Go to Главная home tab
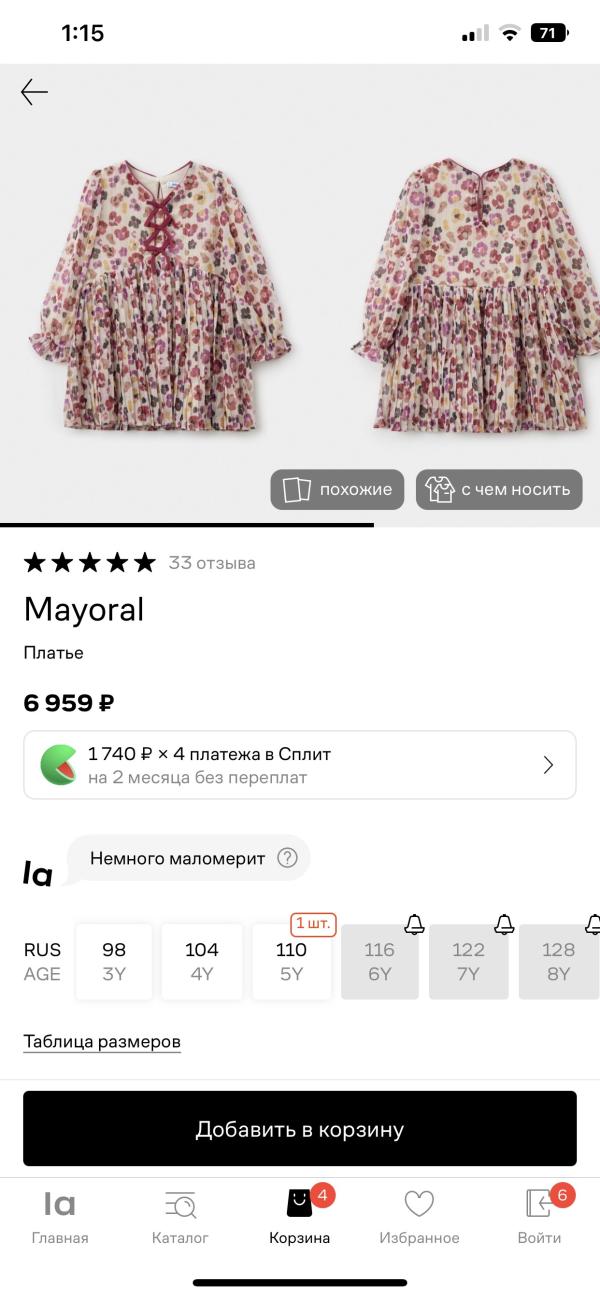 pos(60,1216)
